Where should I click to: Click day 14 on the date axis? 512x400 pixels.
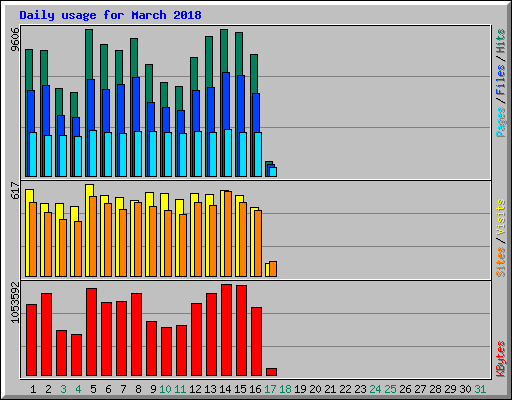pos(225,389)
